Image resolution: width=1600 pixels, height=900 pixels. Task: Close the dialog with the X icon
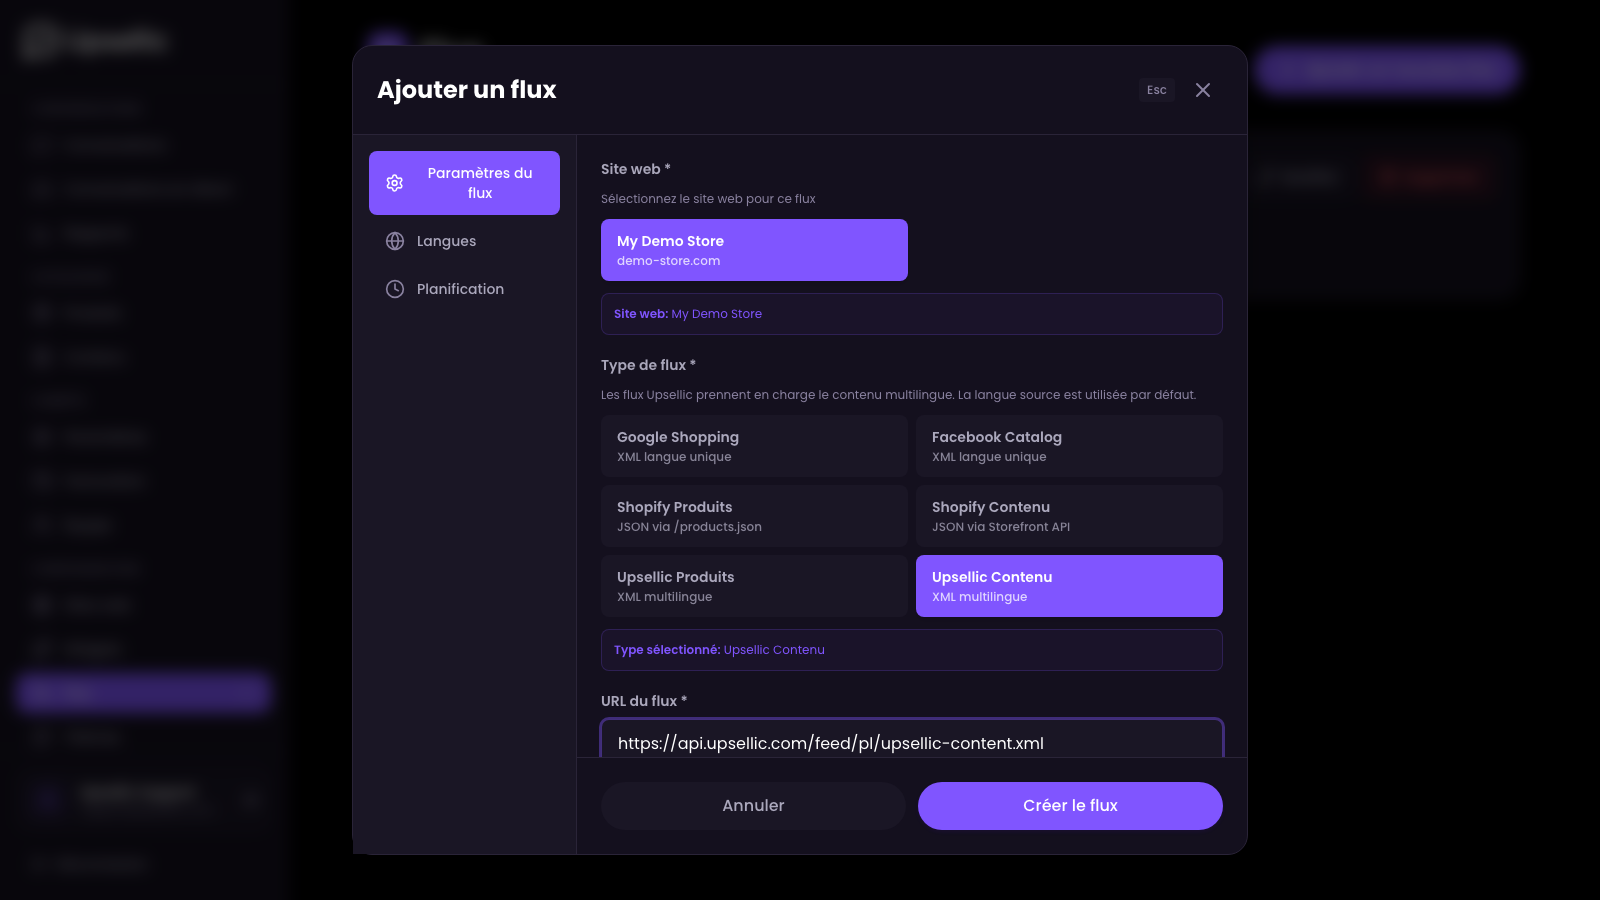(x=1203, y=90)
